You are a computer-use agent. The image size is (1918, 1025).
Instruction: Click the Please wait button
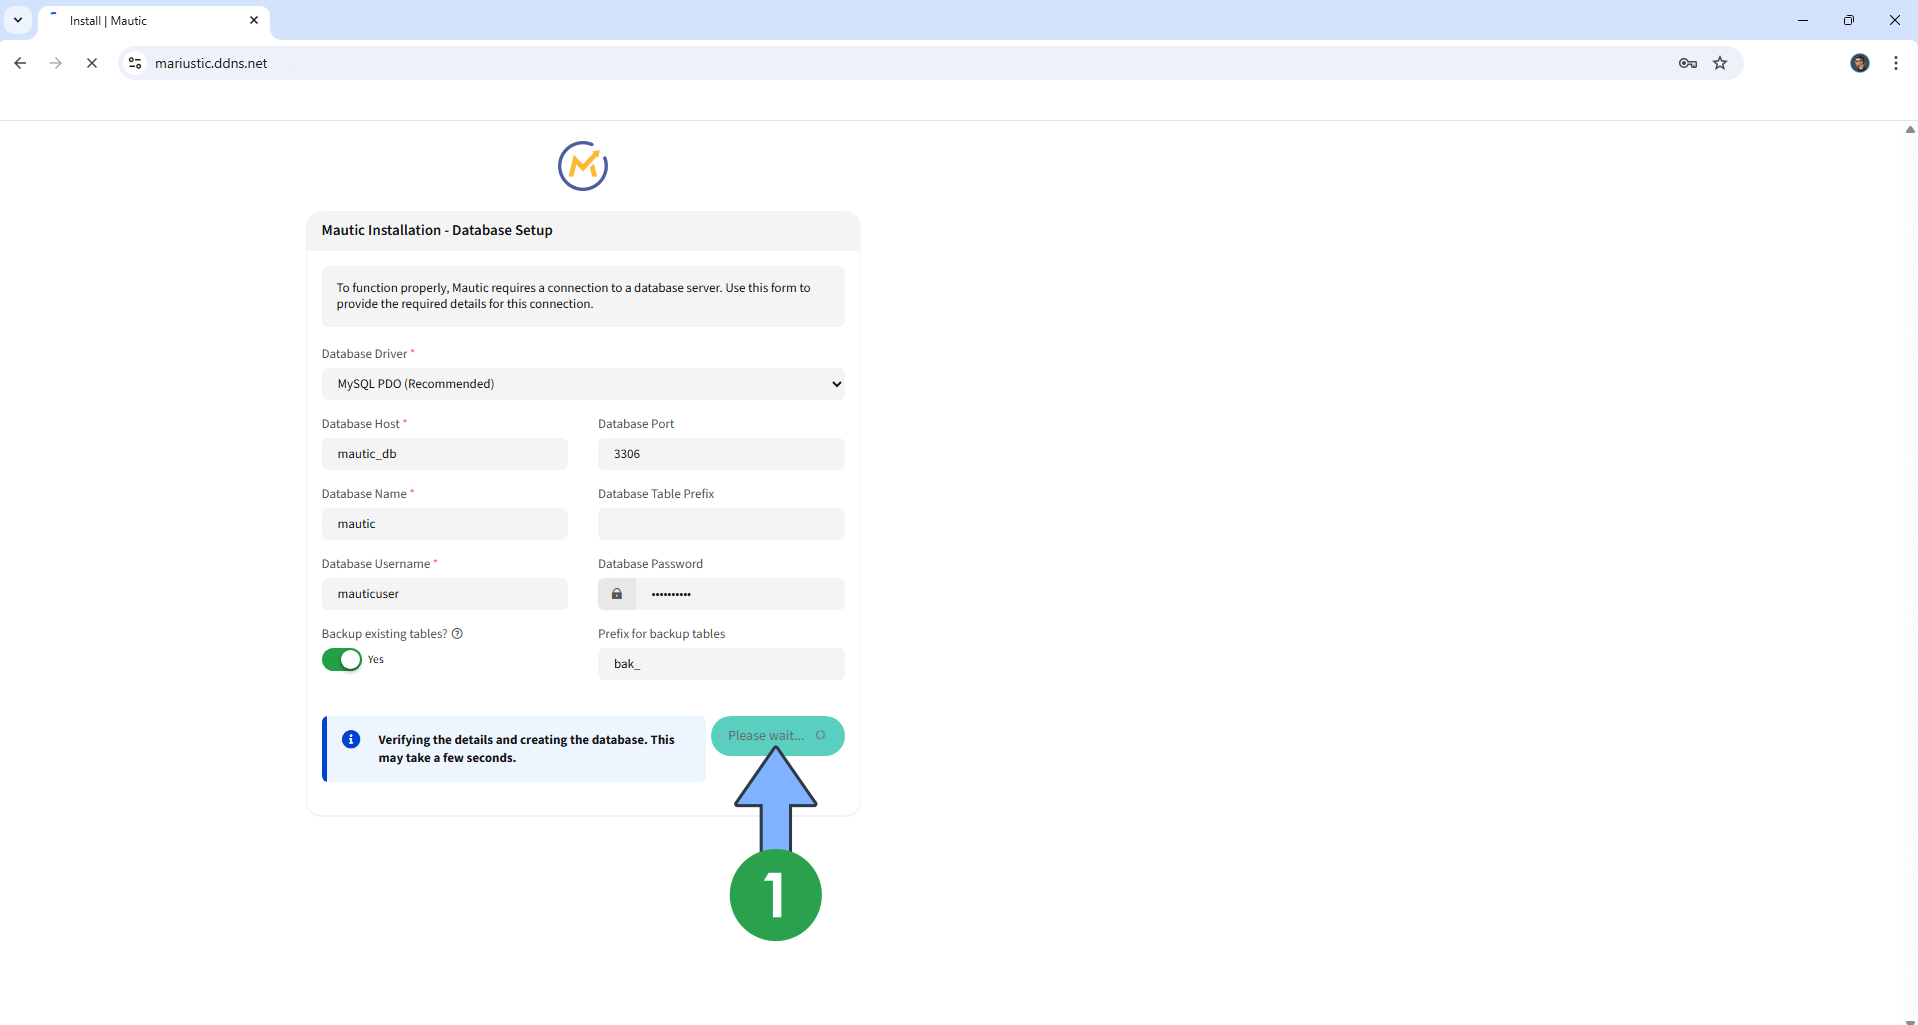pos(777,736)
